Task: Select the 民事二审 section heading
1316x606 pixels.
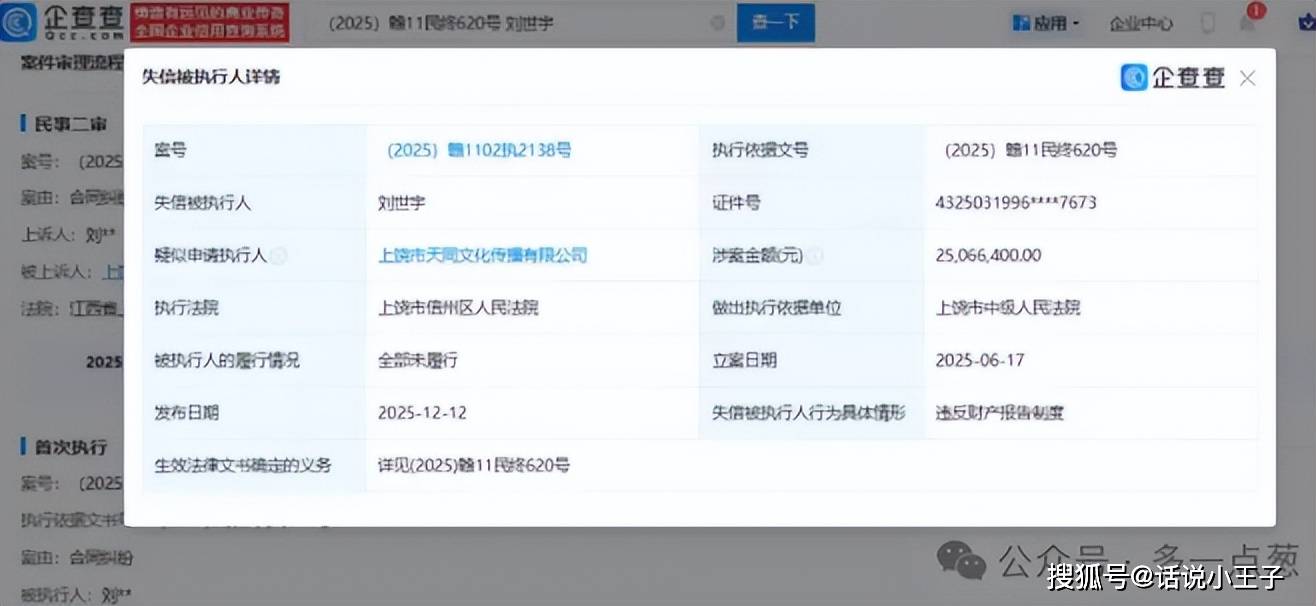Action: 70,124
